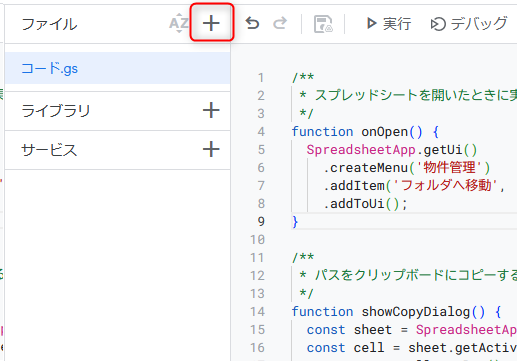Viewport: 517px width, 361px height.
Task: Add a new file with the plus icon
Action: pyautogui.click(x=211, y=23)
